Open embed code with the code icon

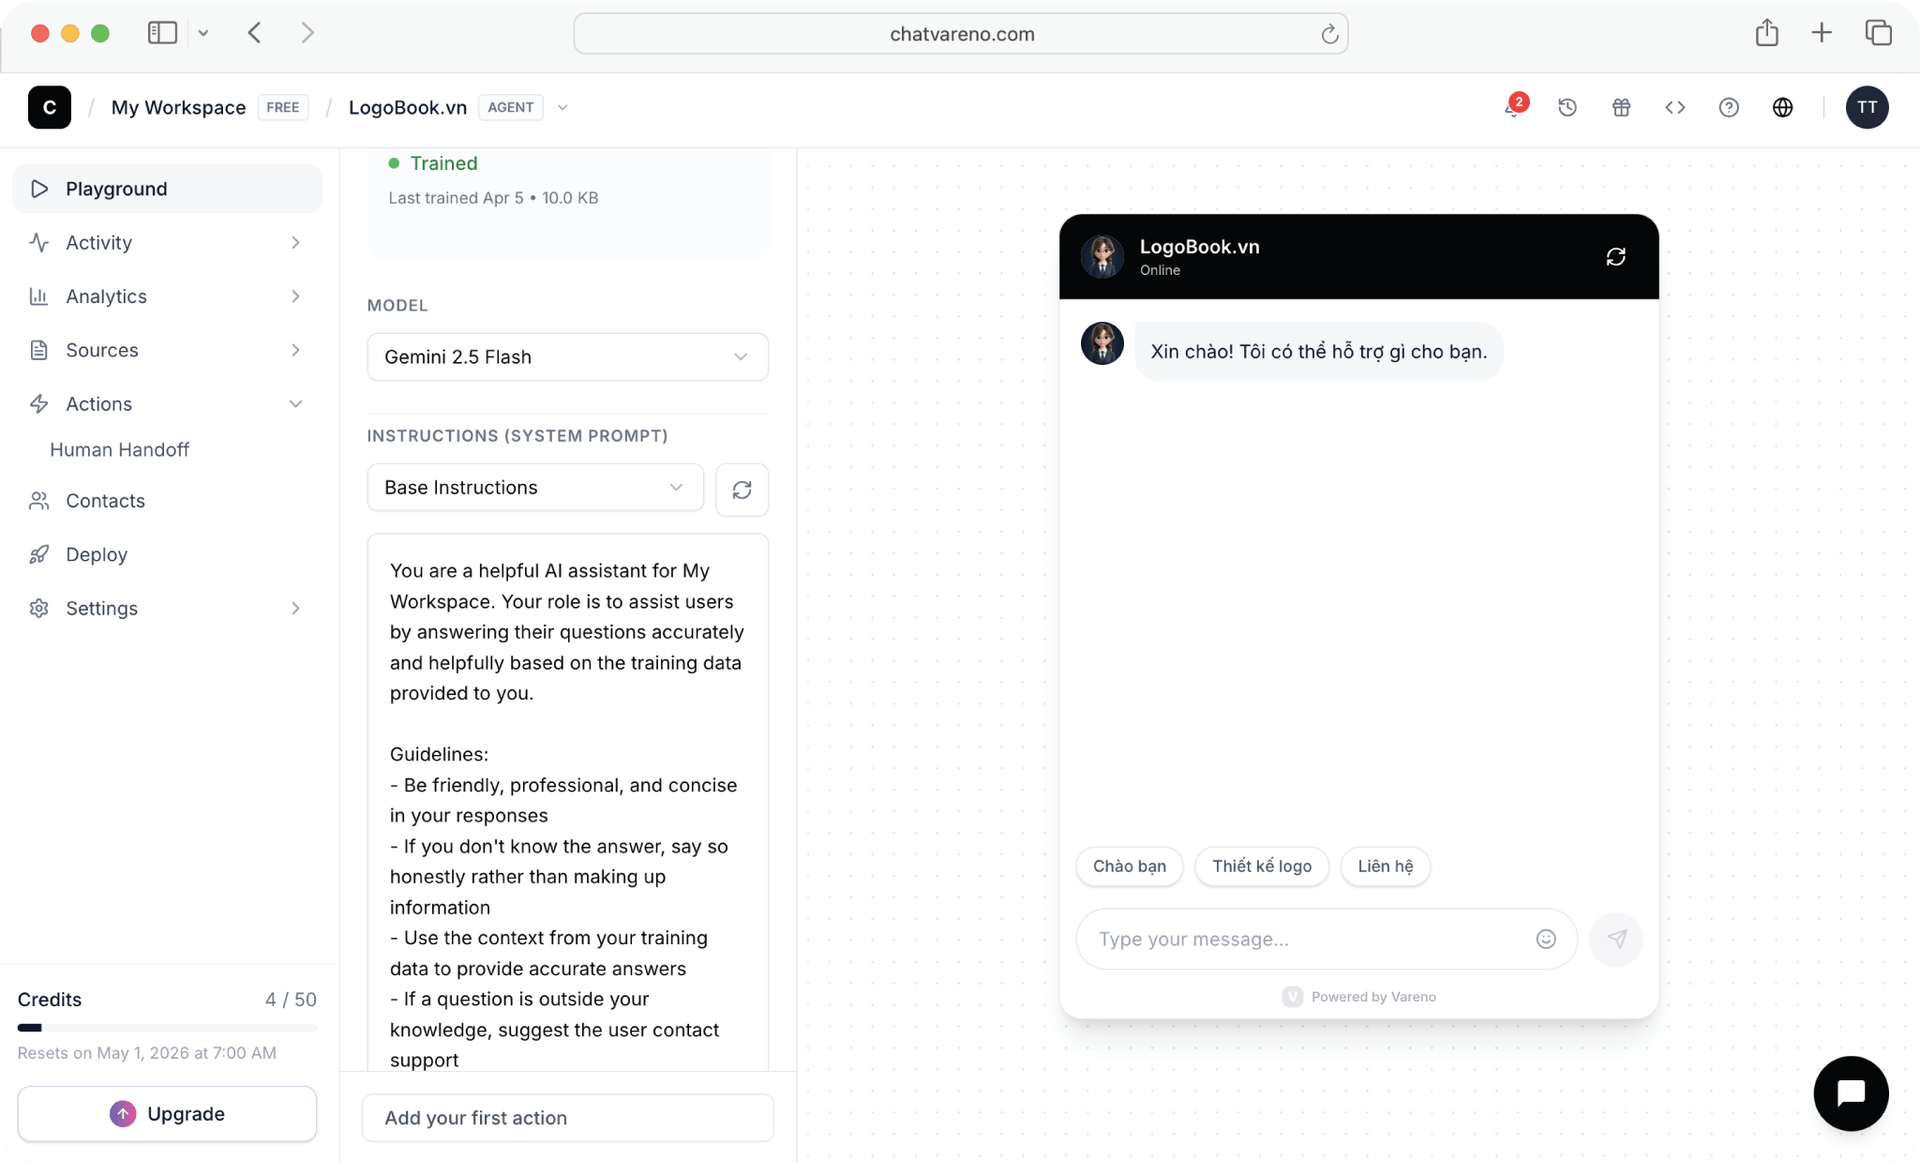[x=1675, y=107]
